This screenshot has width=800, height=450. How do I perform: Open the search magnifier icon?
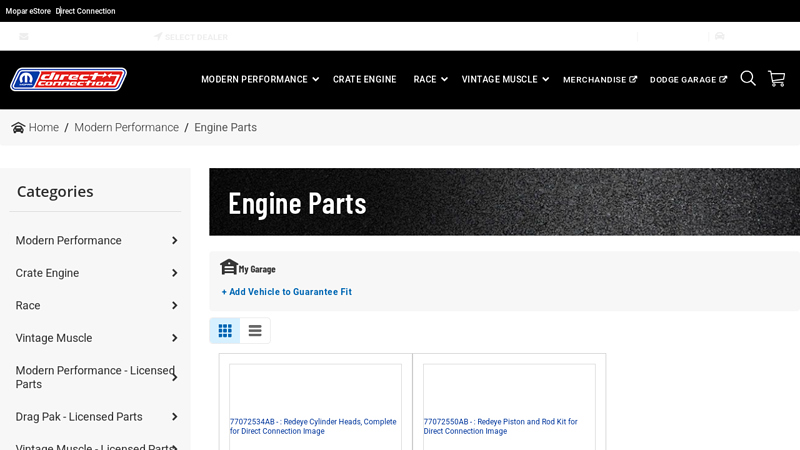(x=748, y=79)
